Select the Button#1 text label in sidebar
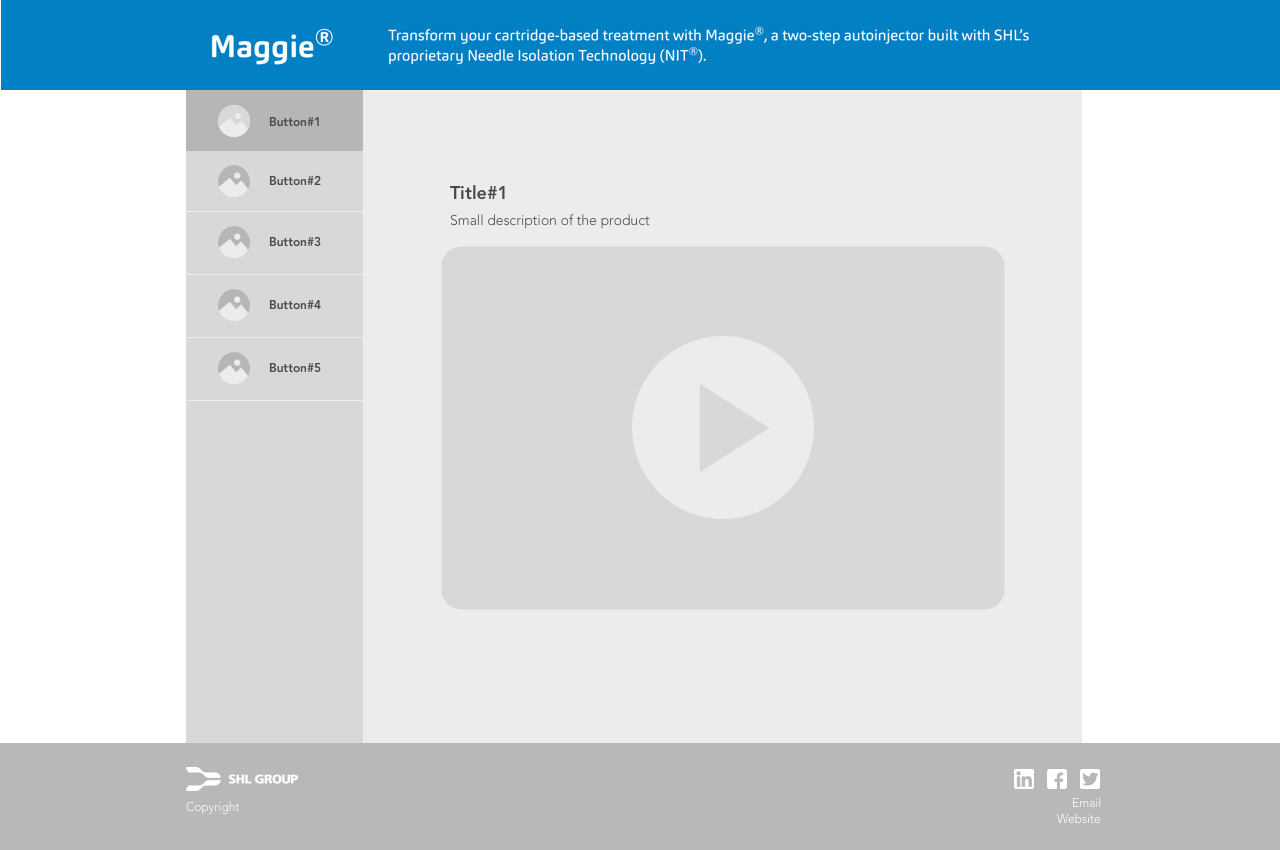This screenshot has height=850, width=1280. click(x=294, y=122)
